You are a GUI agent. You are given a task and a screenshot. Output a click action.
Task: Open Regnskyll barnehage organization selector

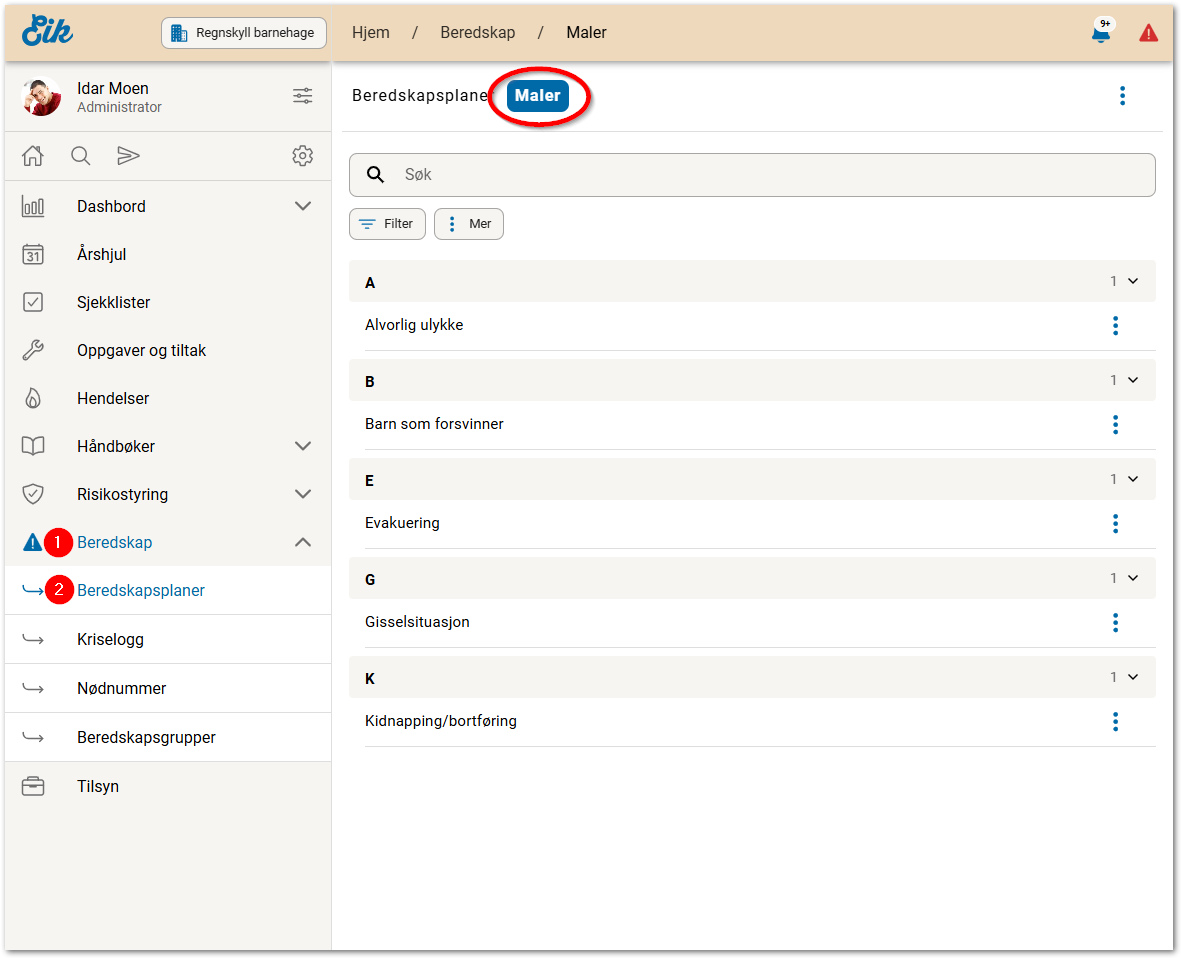[244, 33]
